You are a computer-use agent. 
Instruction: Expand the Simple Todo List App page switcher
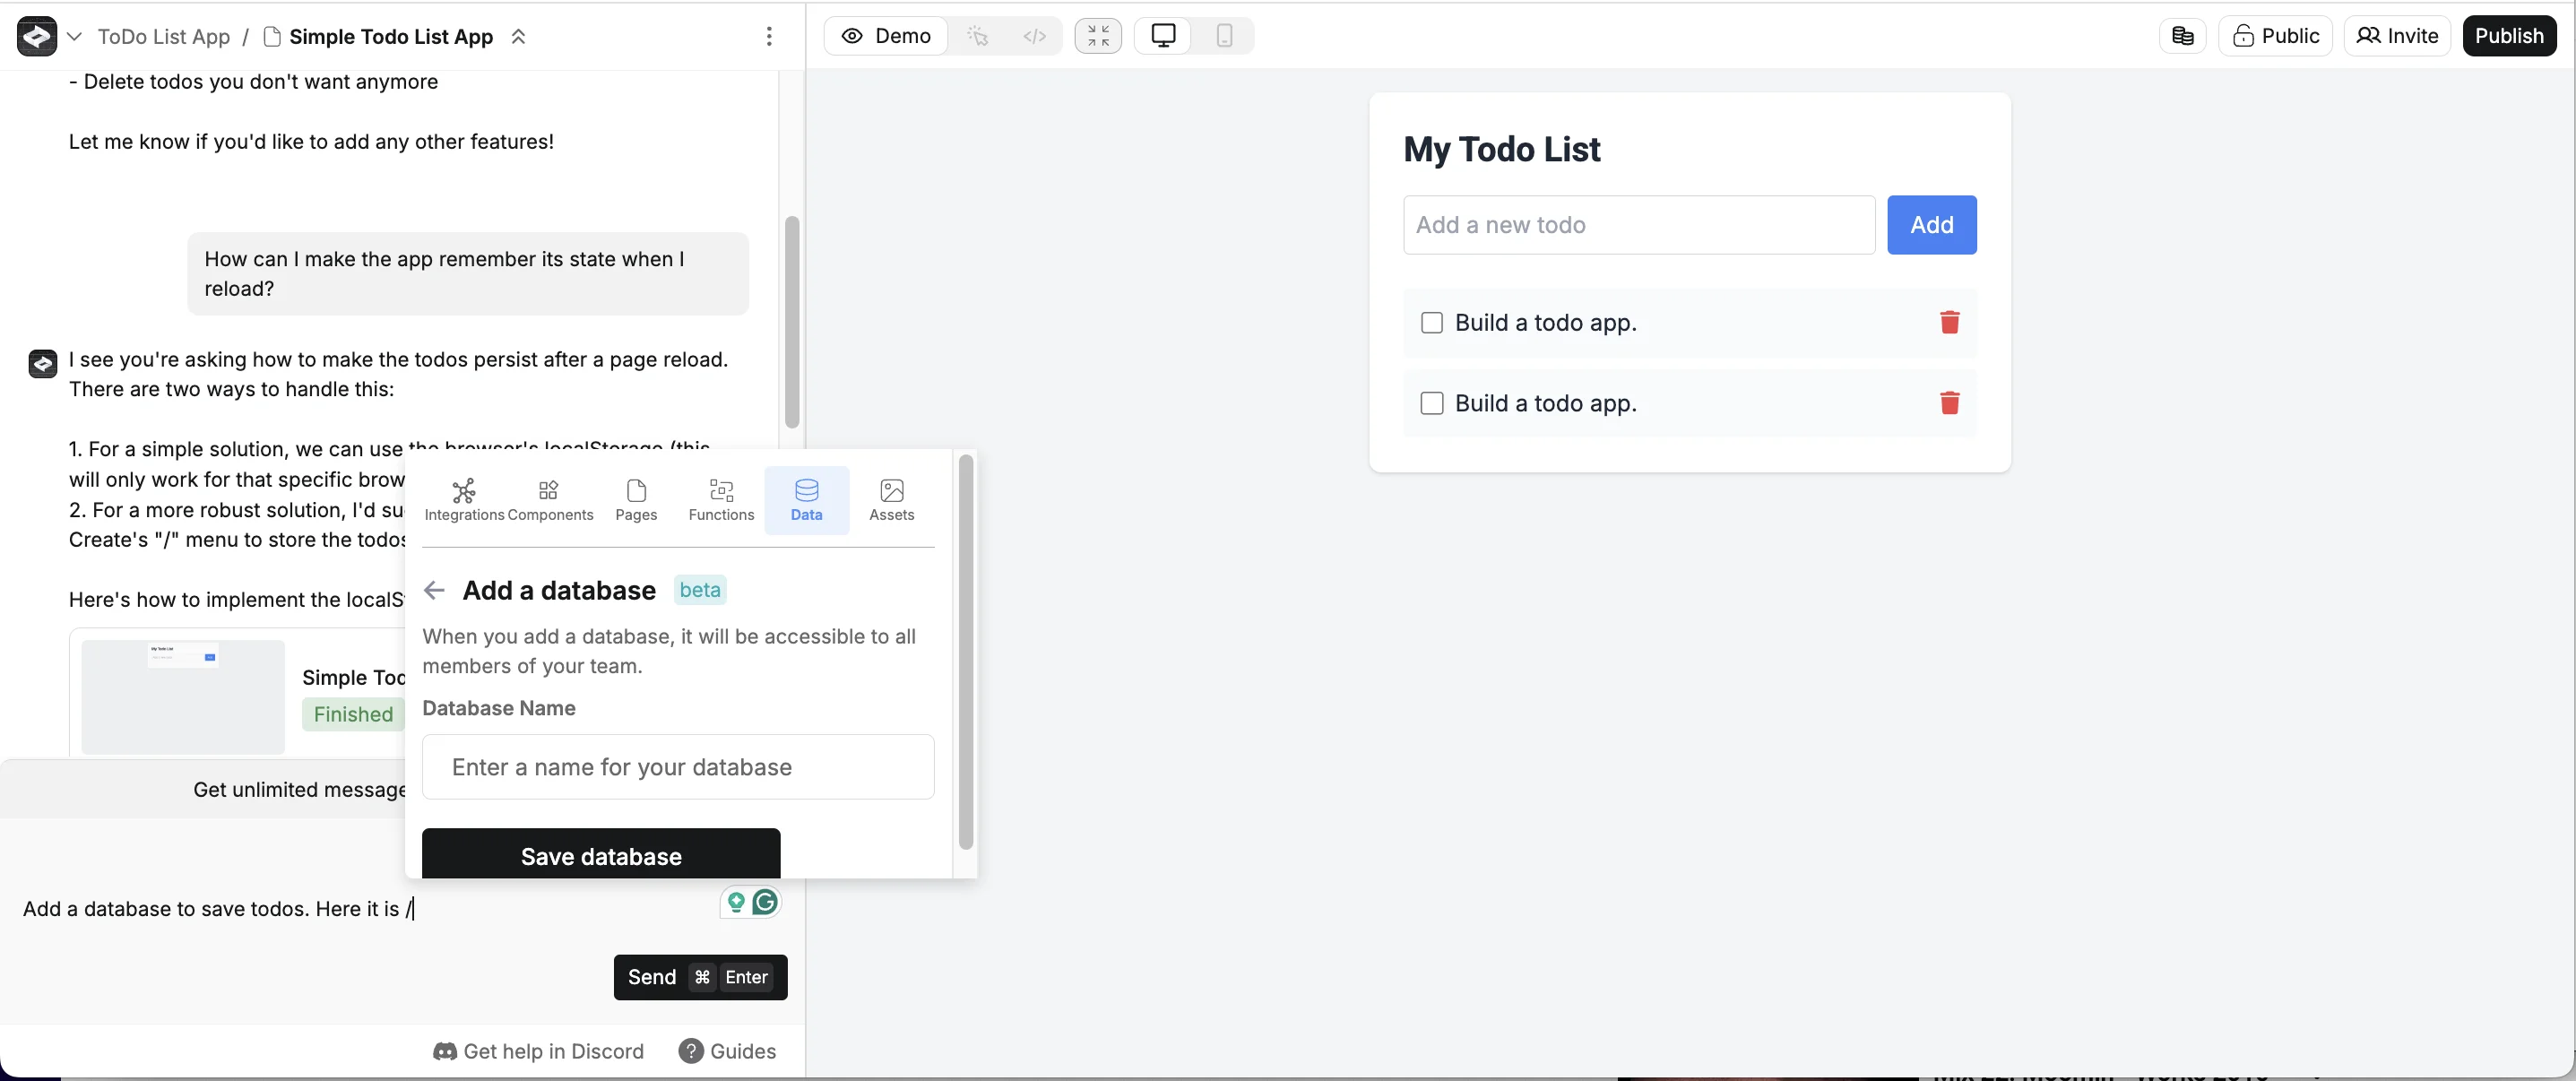pos(518,36)
